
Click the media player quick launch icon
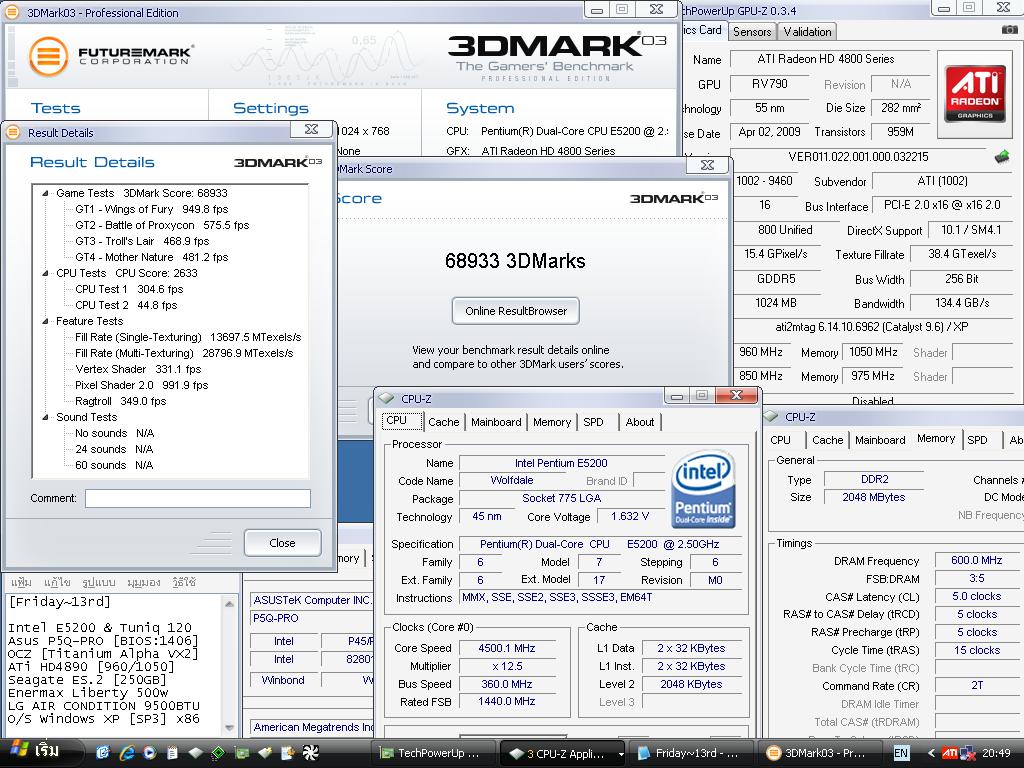tap(149, 752)
